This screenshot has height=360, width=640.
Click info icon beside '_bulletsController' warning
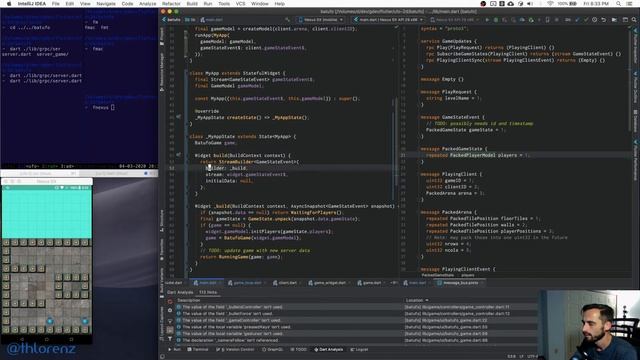tap(178, 307)
